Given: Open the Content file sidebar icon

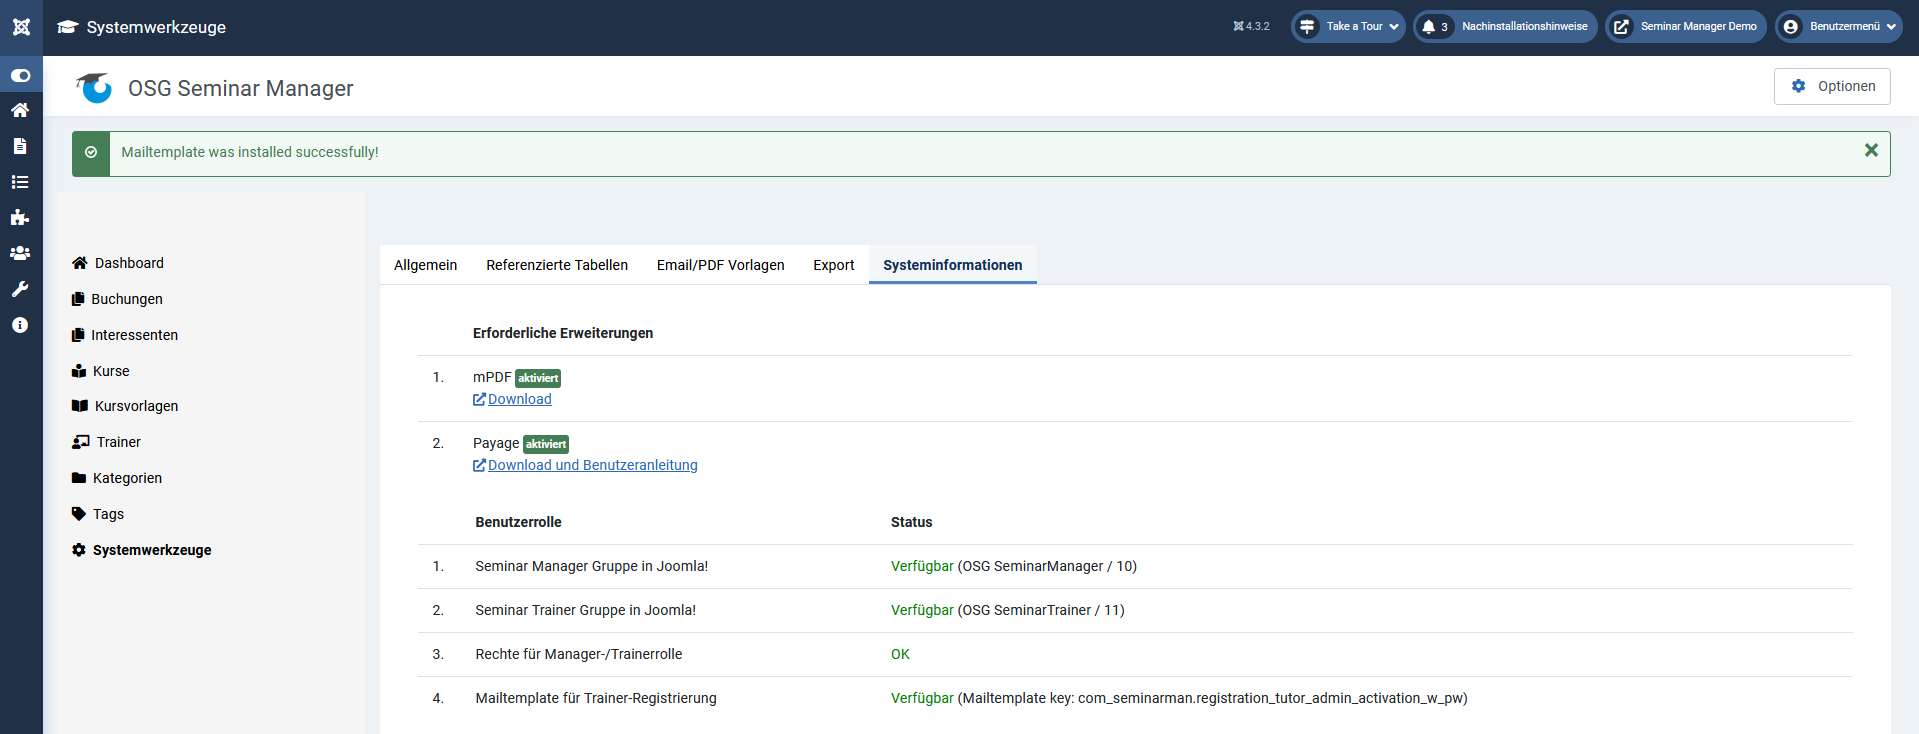Looking at the screenshot, I should click(x=20, y=146).
